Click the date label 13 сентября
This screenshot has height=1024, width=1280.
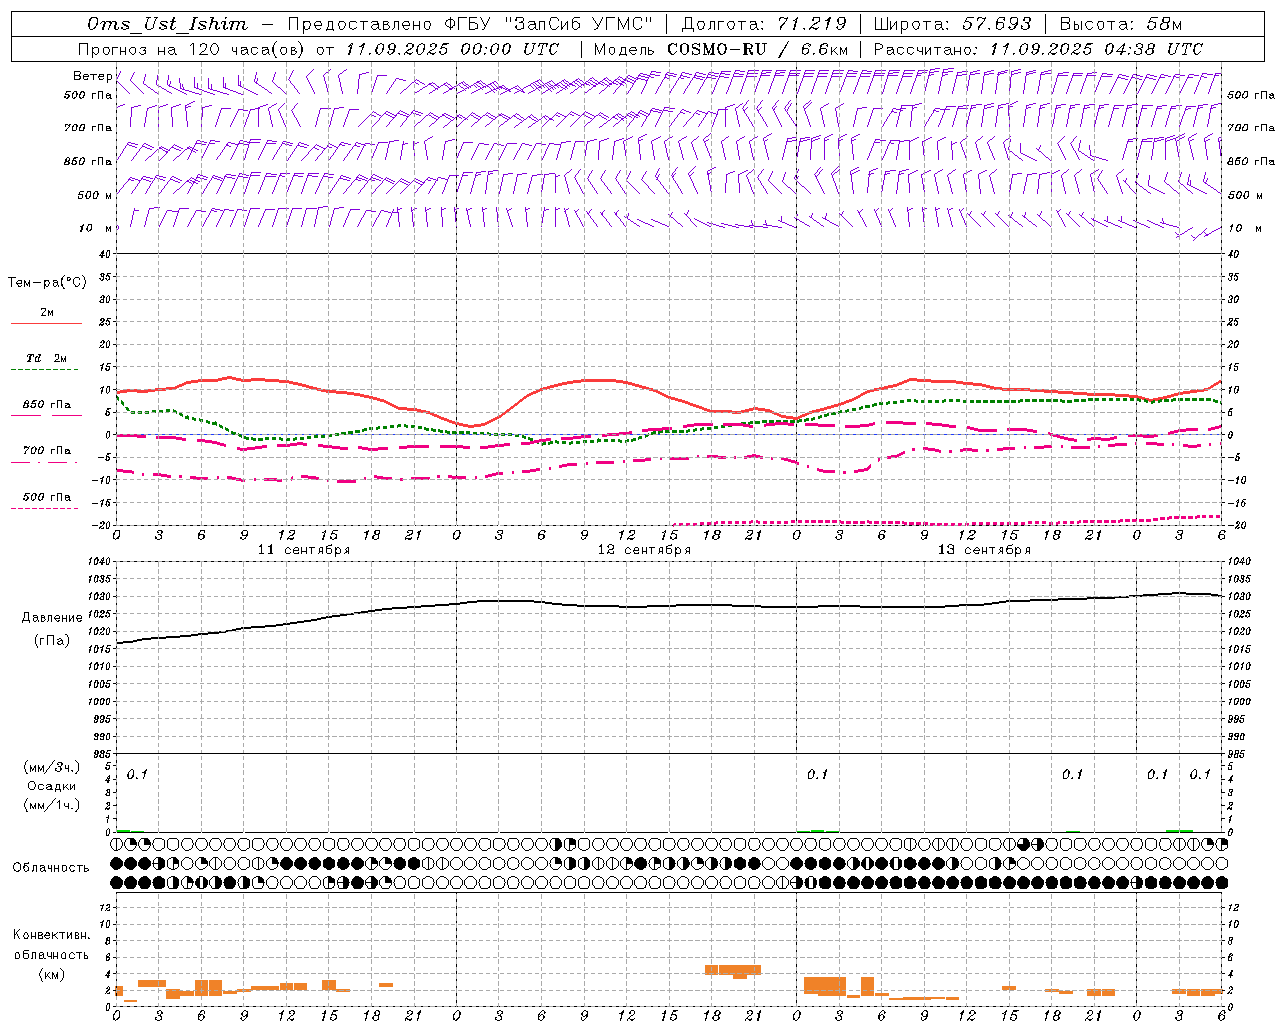(x=984, y=550)
